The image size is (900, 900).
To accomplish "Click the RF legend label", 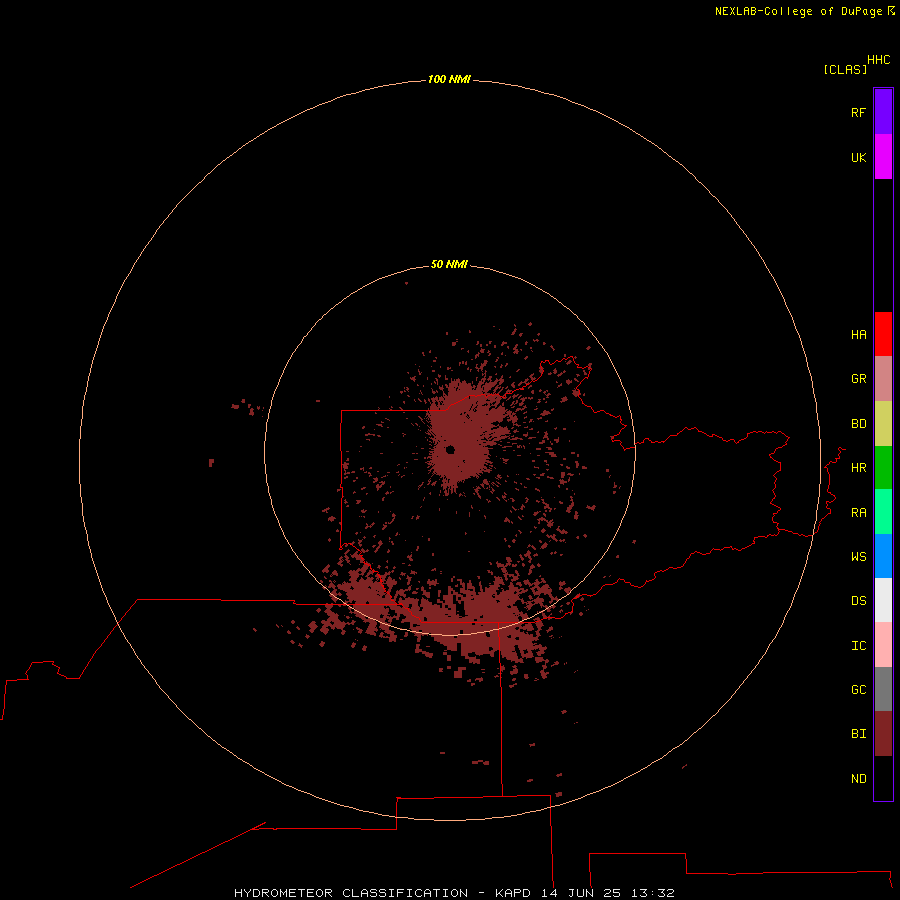I will point(858,112).
